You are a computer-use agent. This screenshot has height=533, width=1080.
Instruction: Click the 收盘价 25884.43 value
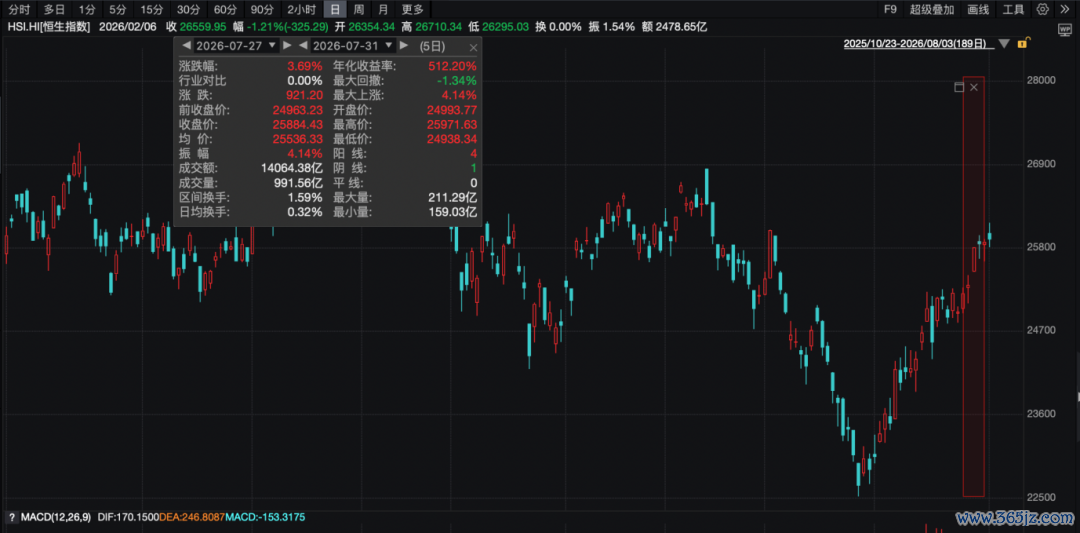point(298,125)
